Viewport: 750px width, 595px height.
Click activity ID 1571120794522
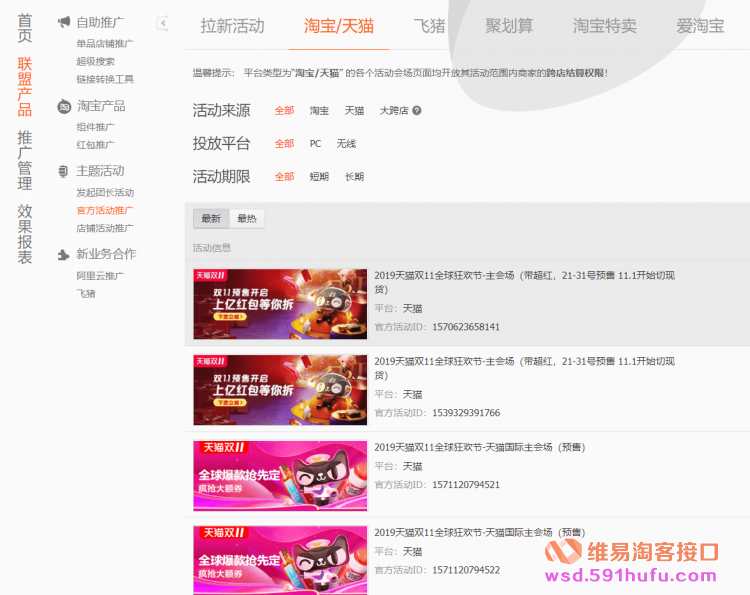coord(466,570)
